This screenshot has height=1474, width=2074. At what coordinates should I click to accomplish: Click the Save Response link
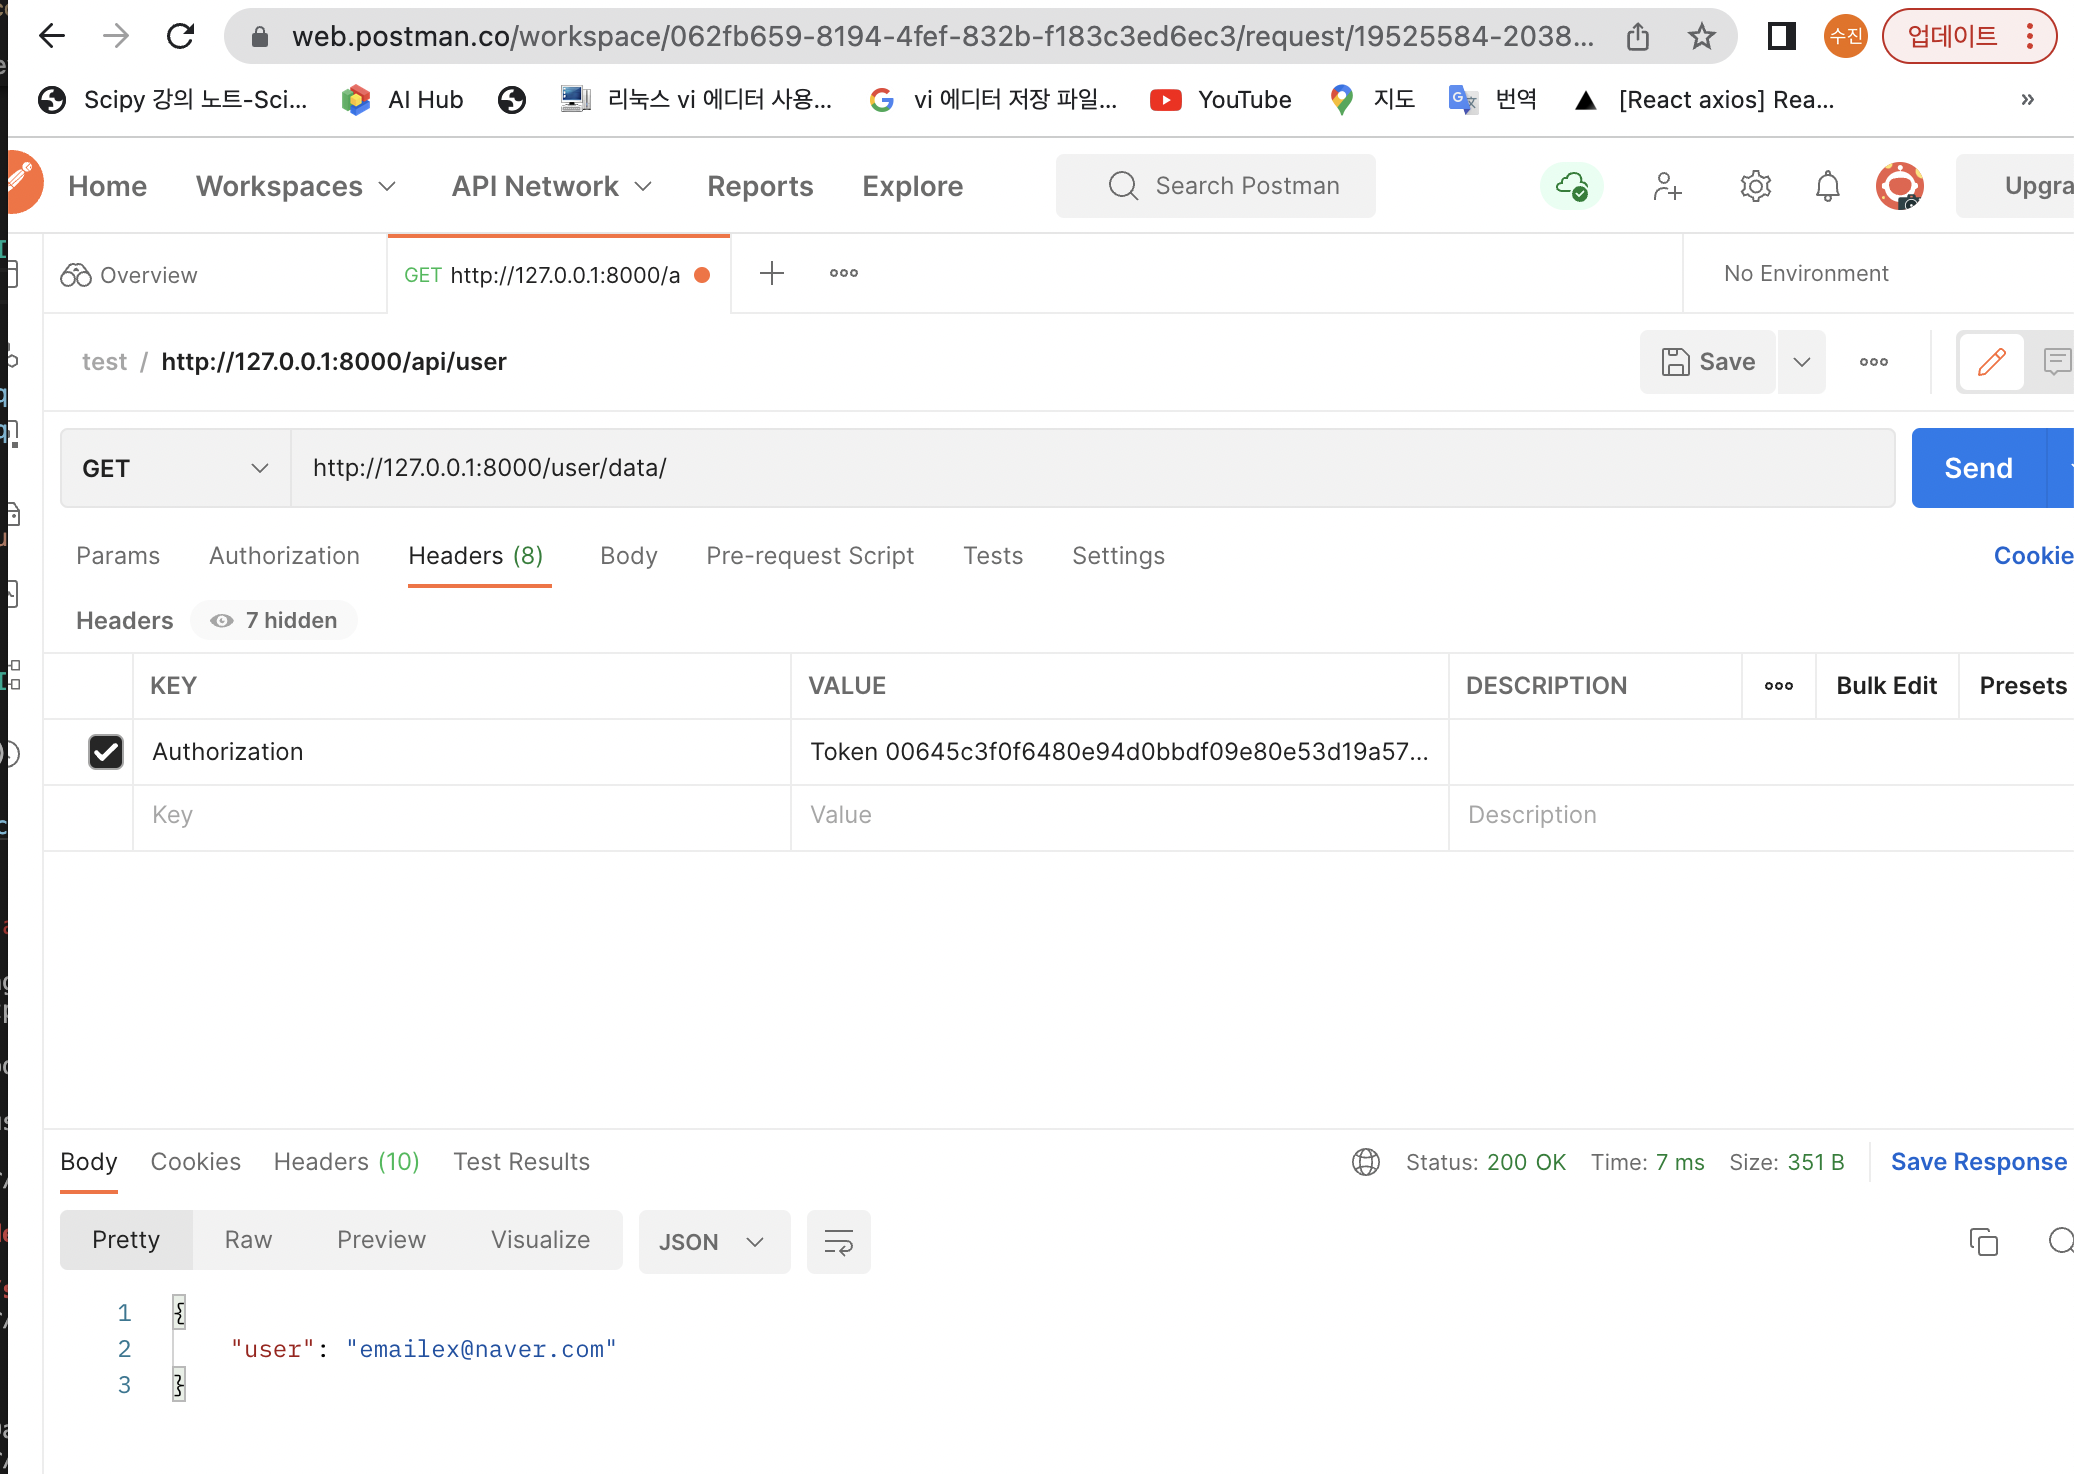point(1978,1162)
